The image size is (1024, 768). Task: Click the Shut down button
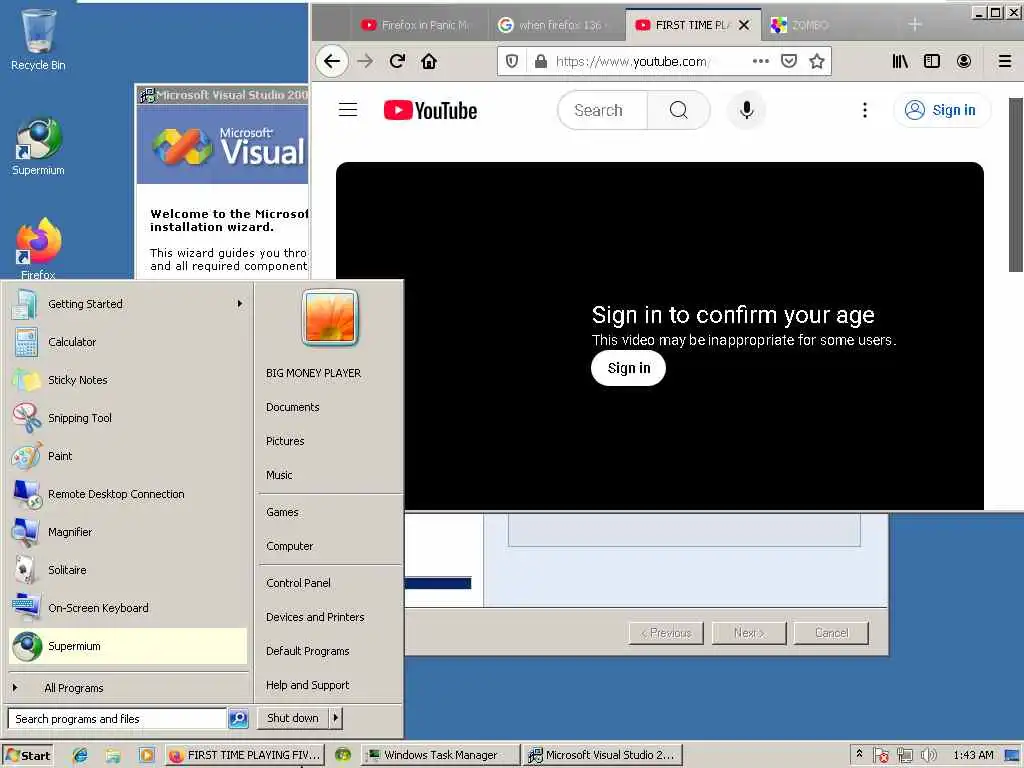coord(293,718)
